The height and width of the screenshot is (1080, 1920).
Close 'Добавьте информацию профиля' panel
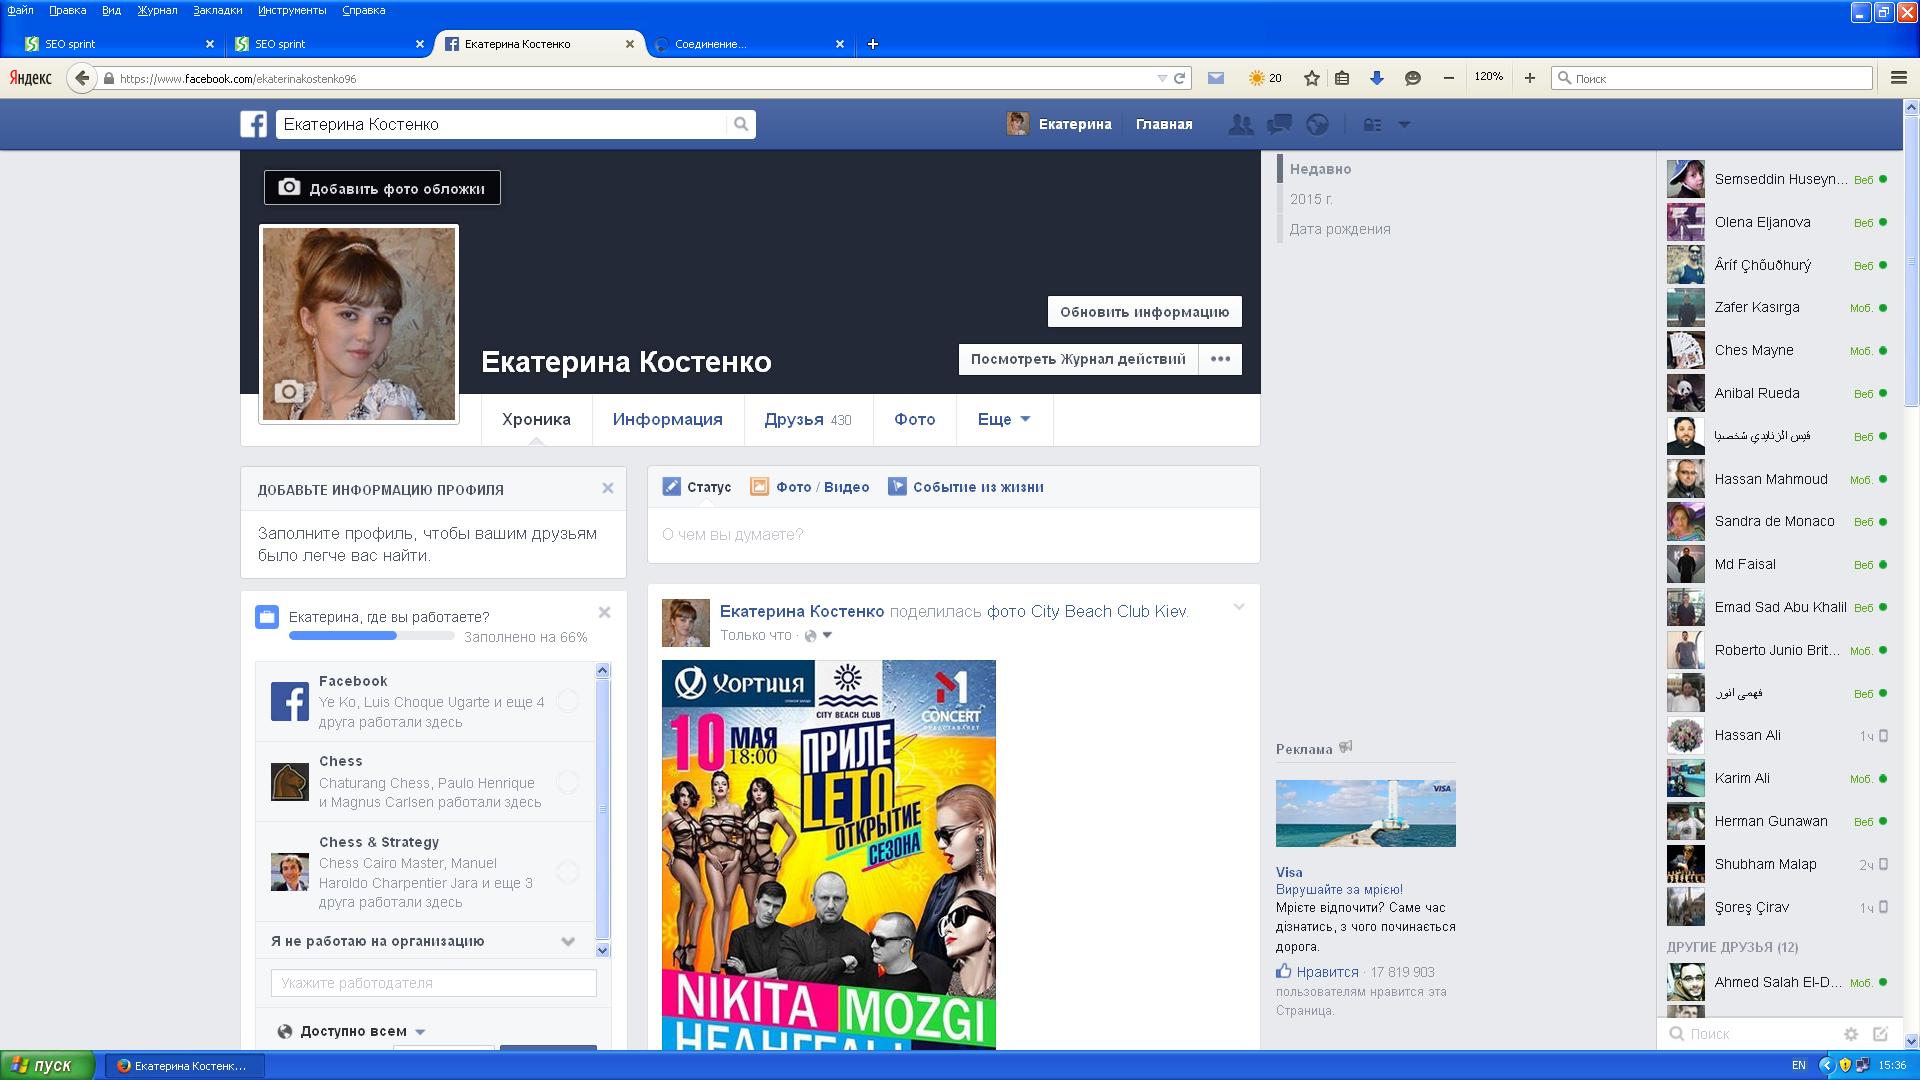click(607, 488)
